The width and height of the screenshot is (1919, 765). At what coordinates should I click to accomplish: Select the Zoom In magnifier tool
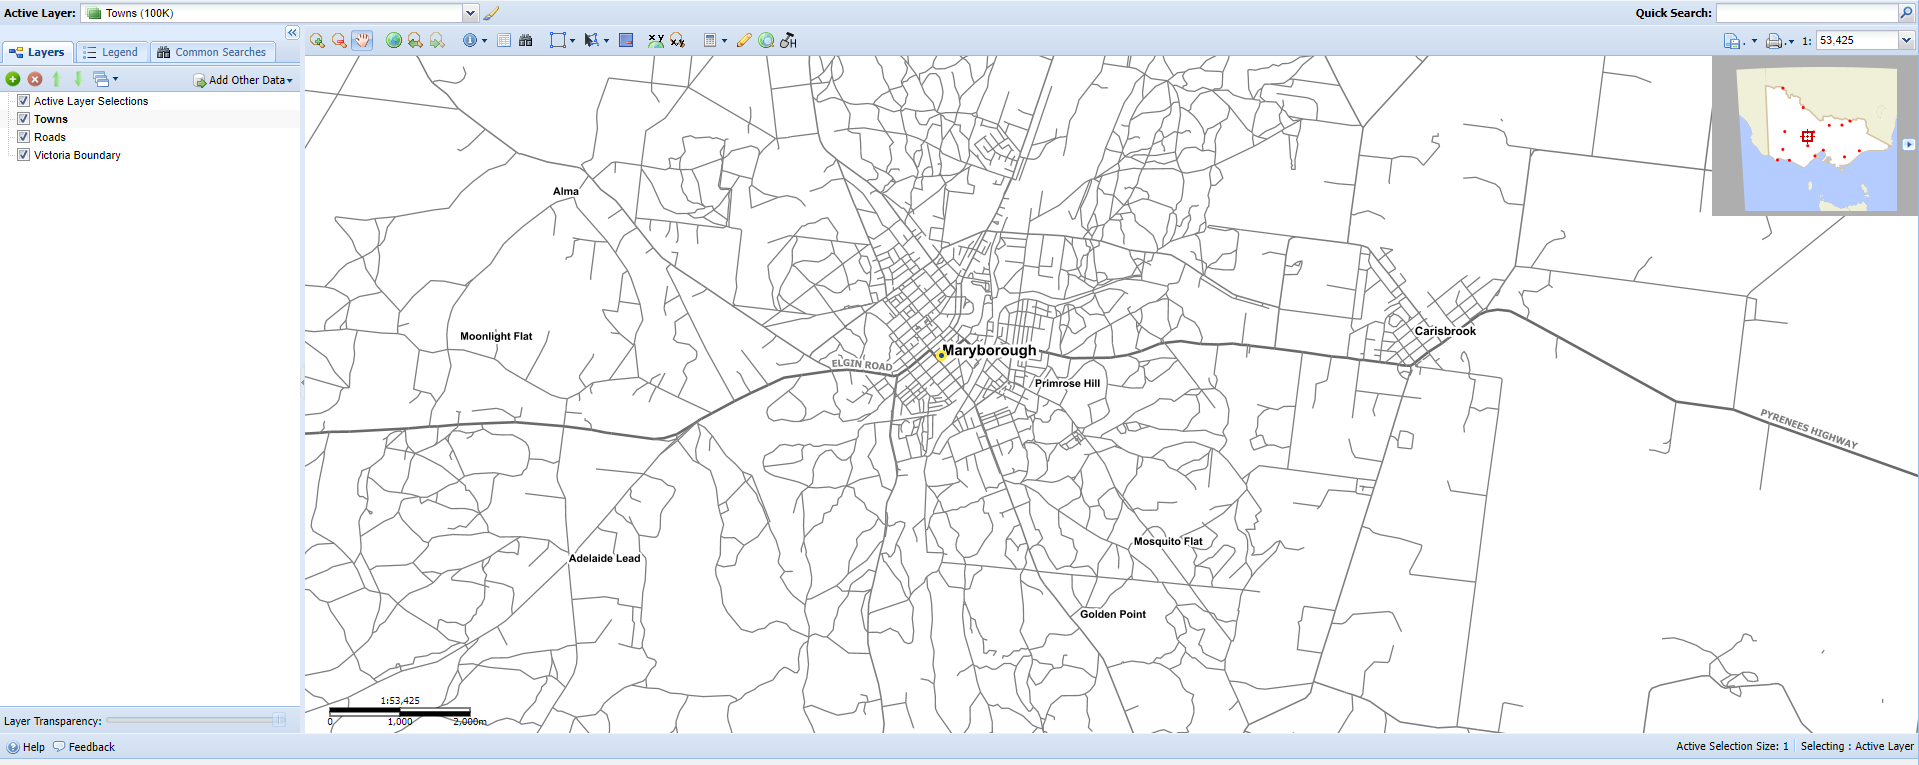(x=317, y=41)
